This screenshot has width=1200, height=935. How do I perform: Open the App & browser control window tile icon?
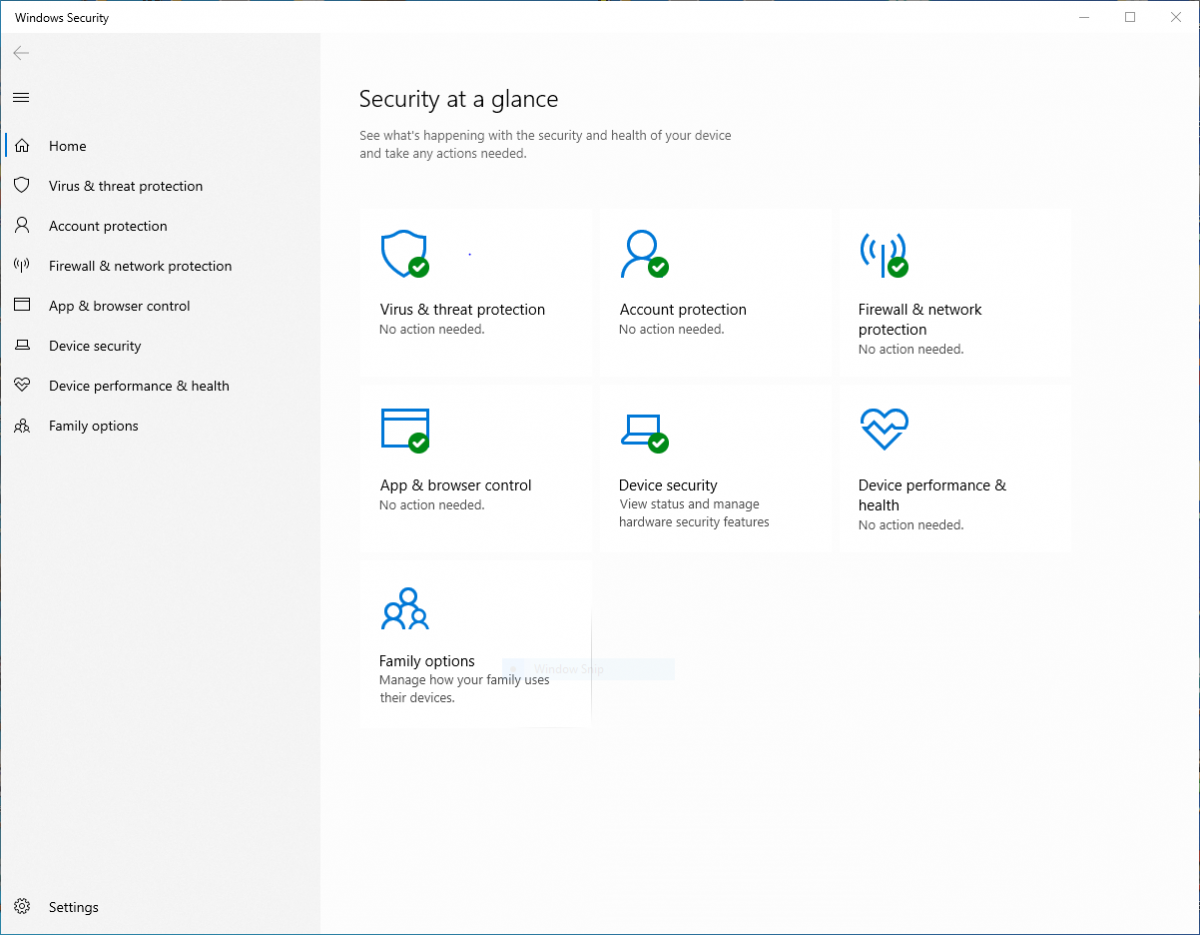(405, 430)
